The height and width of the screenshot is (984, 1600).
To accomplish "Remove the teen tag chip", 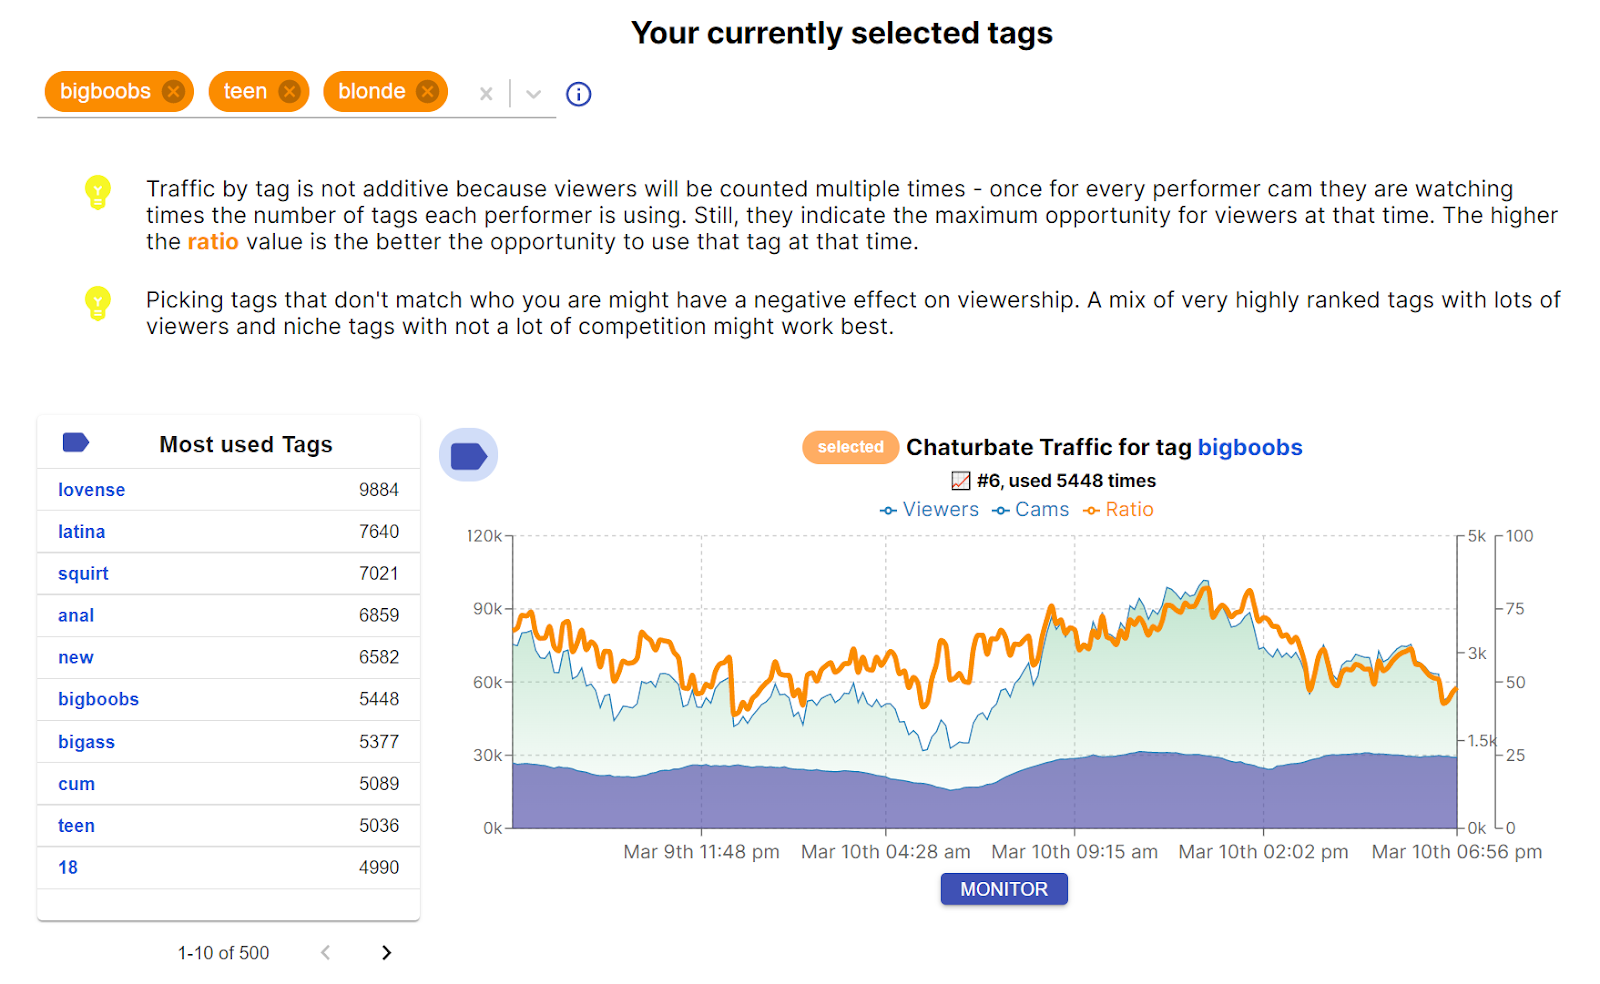I will click(x=289, y=92).
